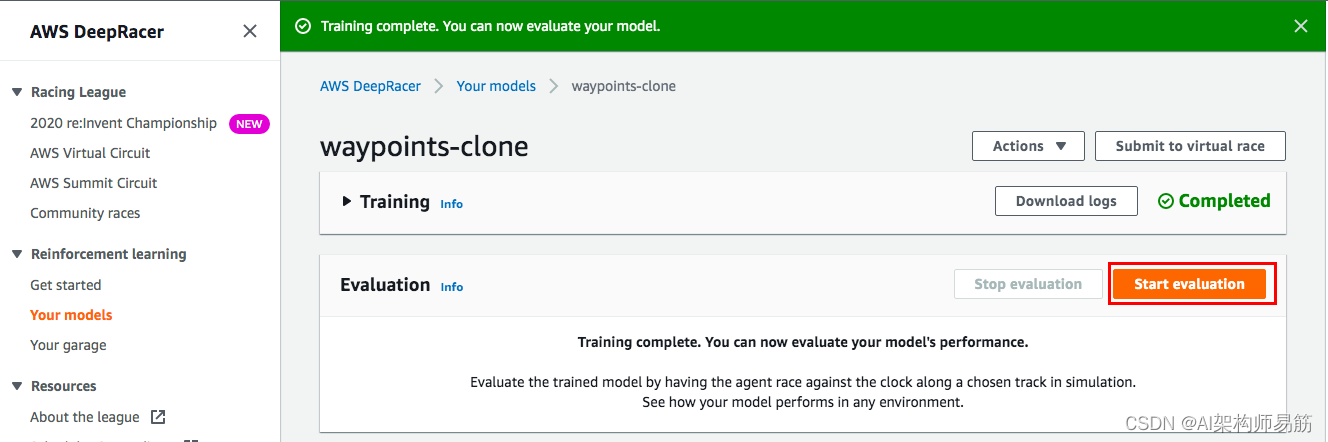The height and width of the screenshot is (442, 1328).
Task: Collapse the Reinforcement learning section
Action: (17, 254)
